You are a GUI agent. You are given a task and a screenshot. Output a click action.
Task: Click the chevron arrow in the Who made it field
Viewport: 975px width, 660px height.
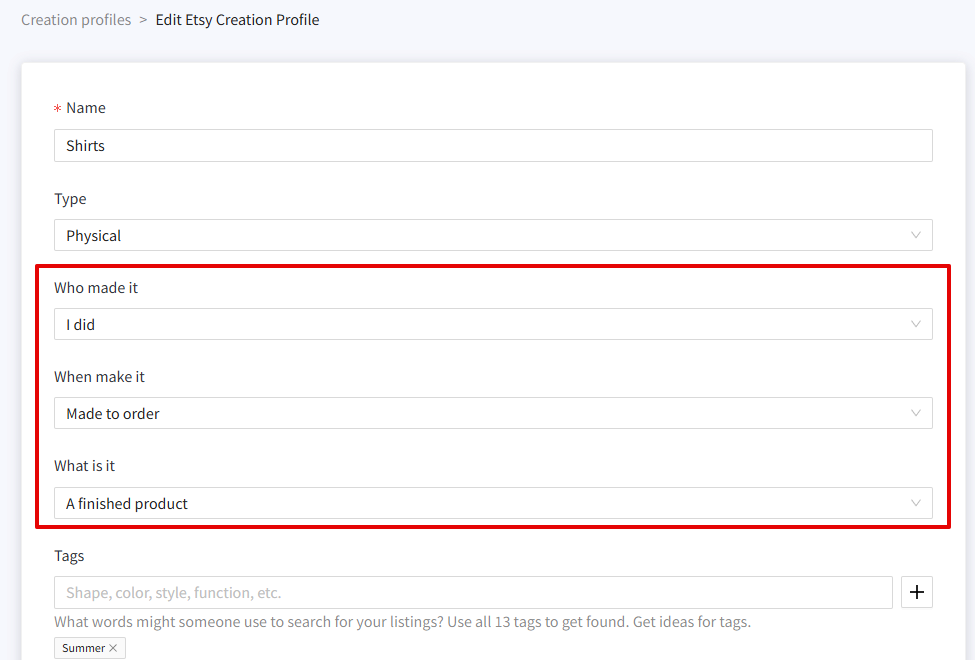[x=915, y=324]
